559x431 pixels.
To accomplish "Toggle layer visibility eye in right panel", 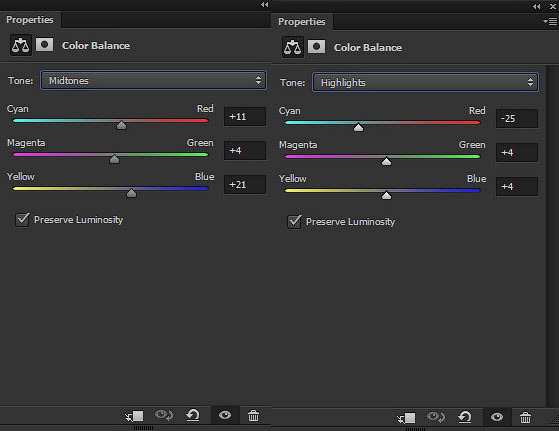I will click(497, 417).
